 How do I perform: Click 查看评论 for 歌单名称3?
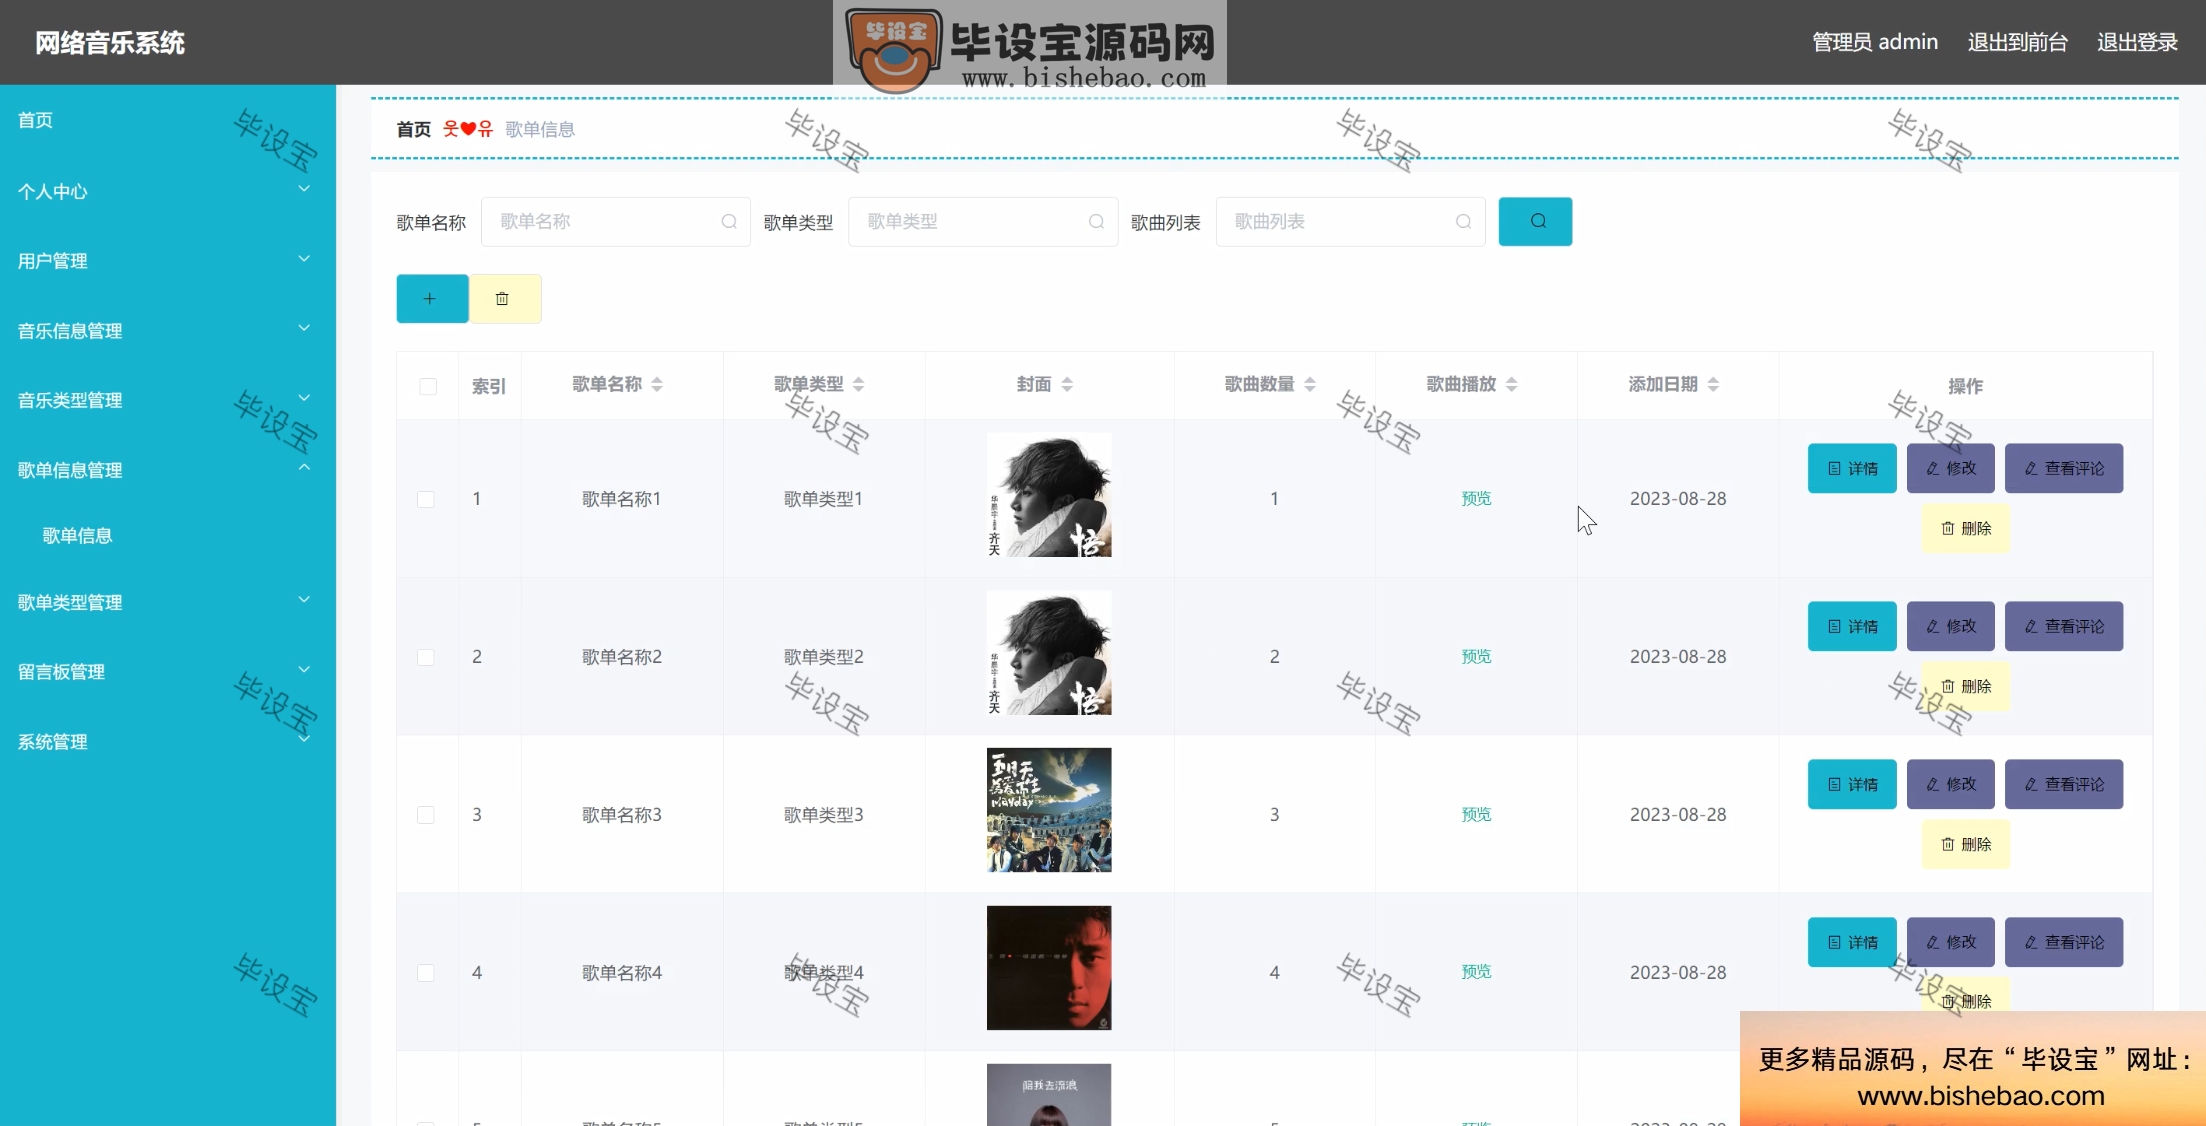[2064, 784]
